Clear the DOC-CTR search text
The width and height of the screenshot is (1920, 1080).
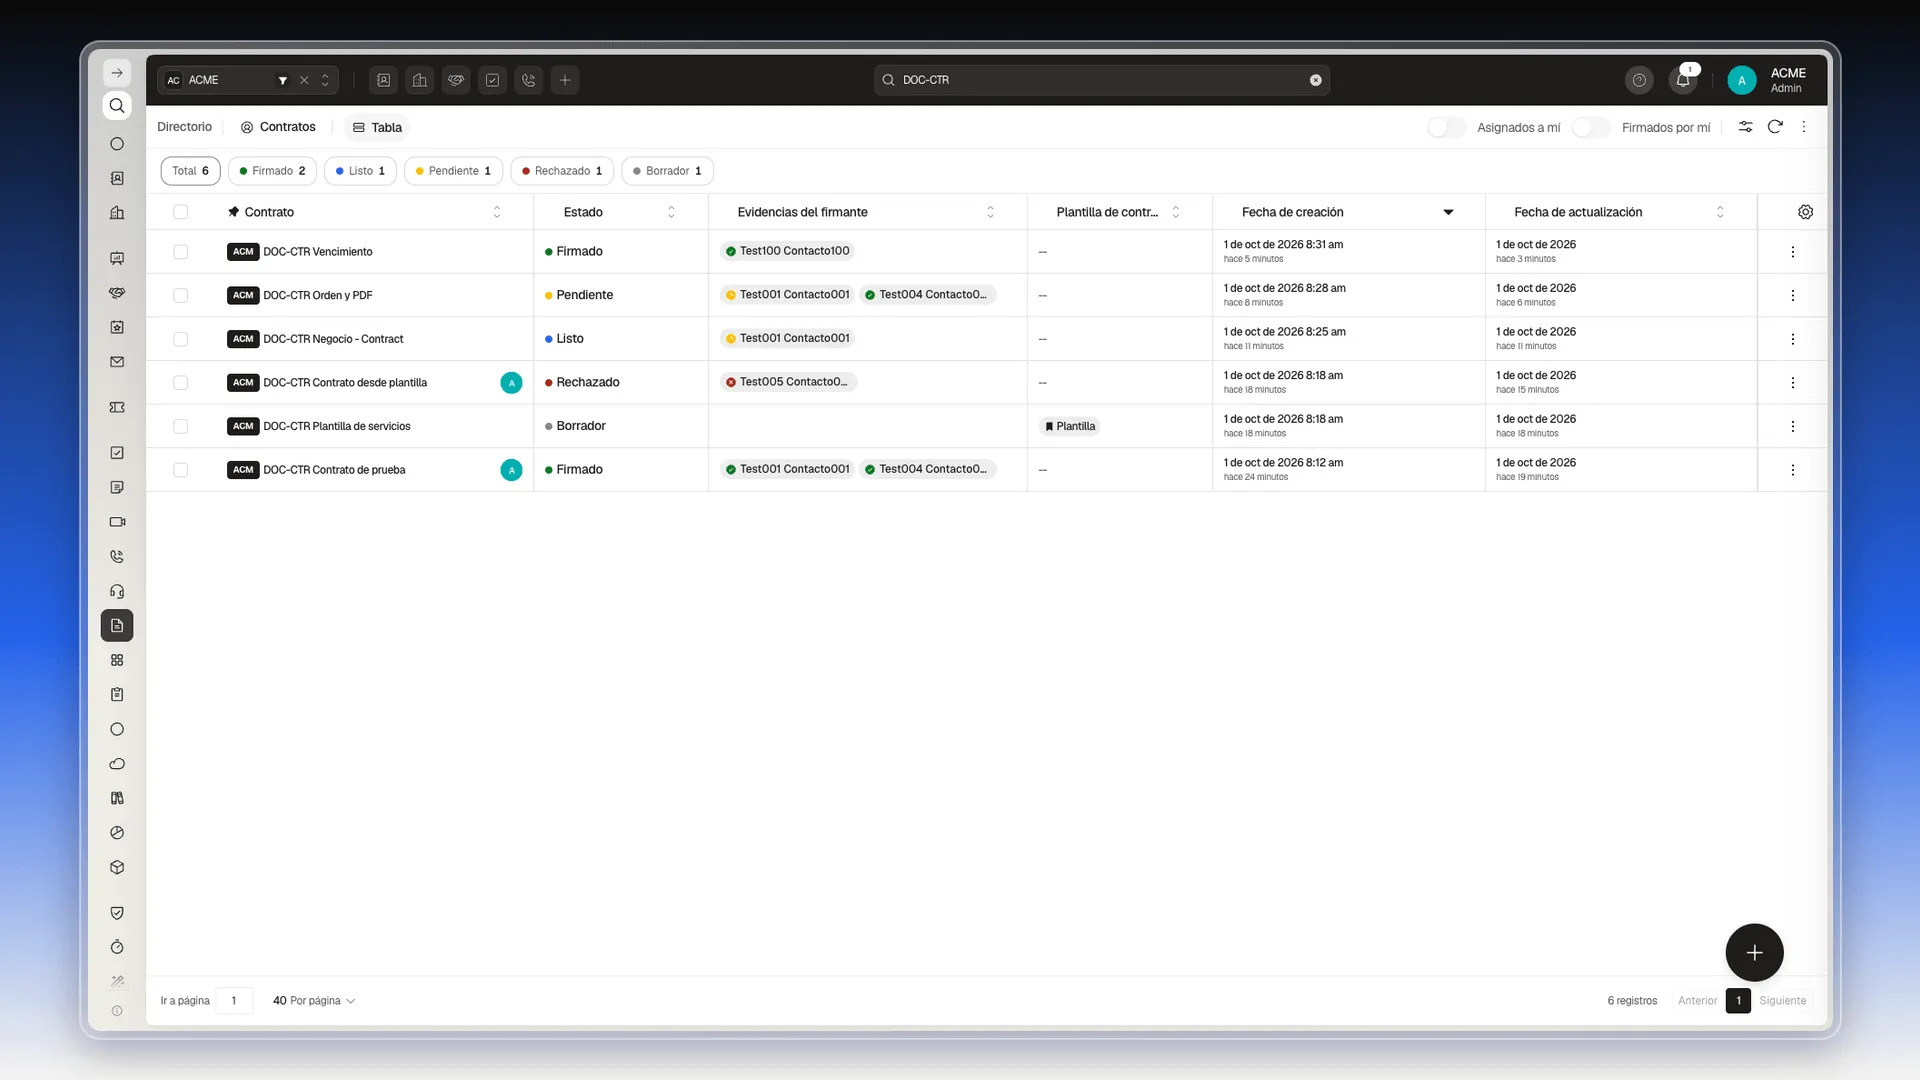tap(1316, 80)
